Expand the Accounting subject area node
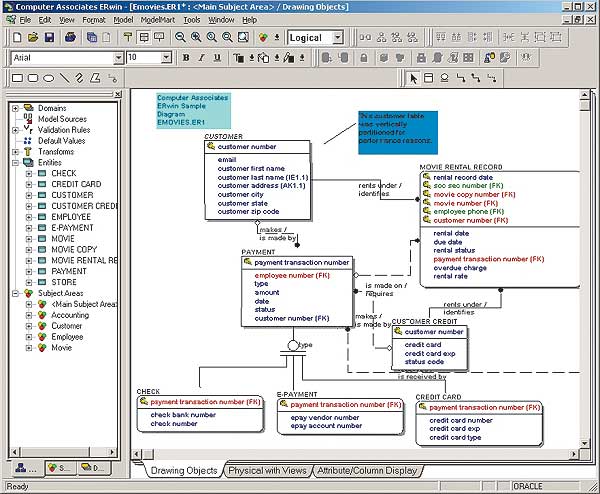Screen dimensions: 600x494 tap(29, 315)
